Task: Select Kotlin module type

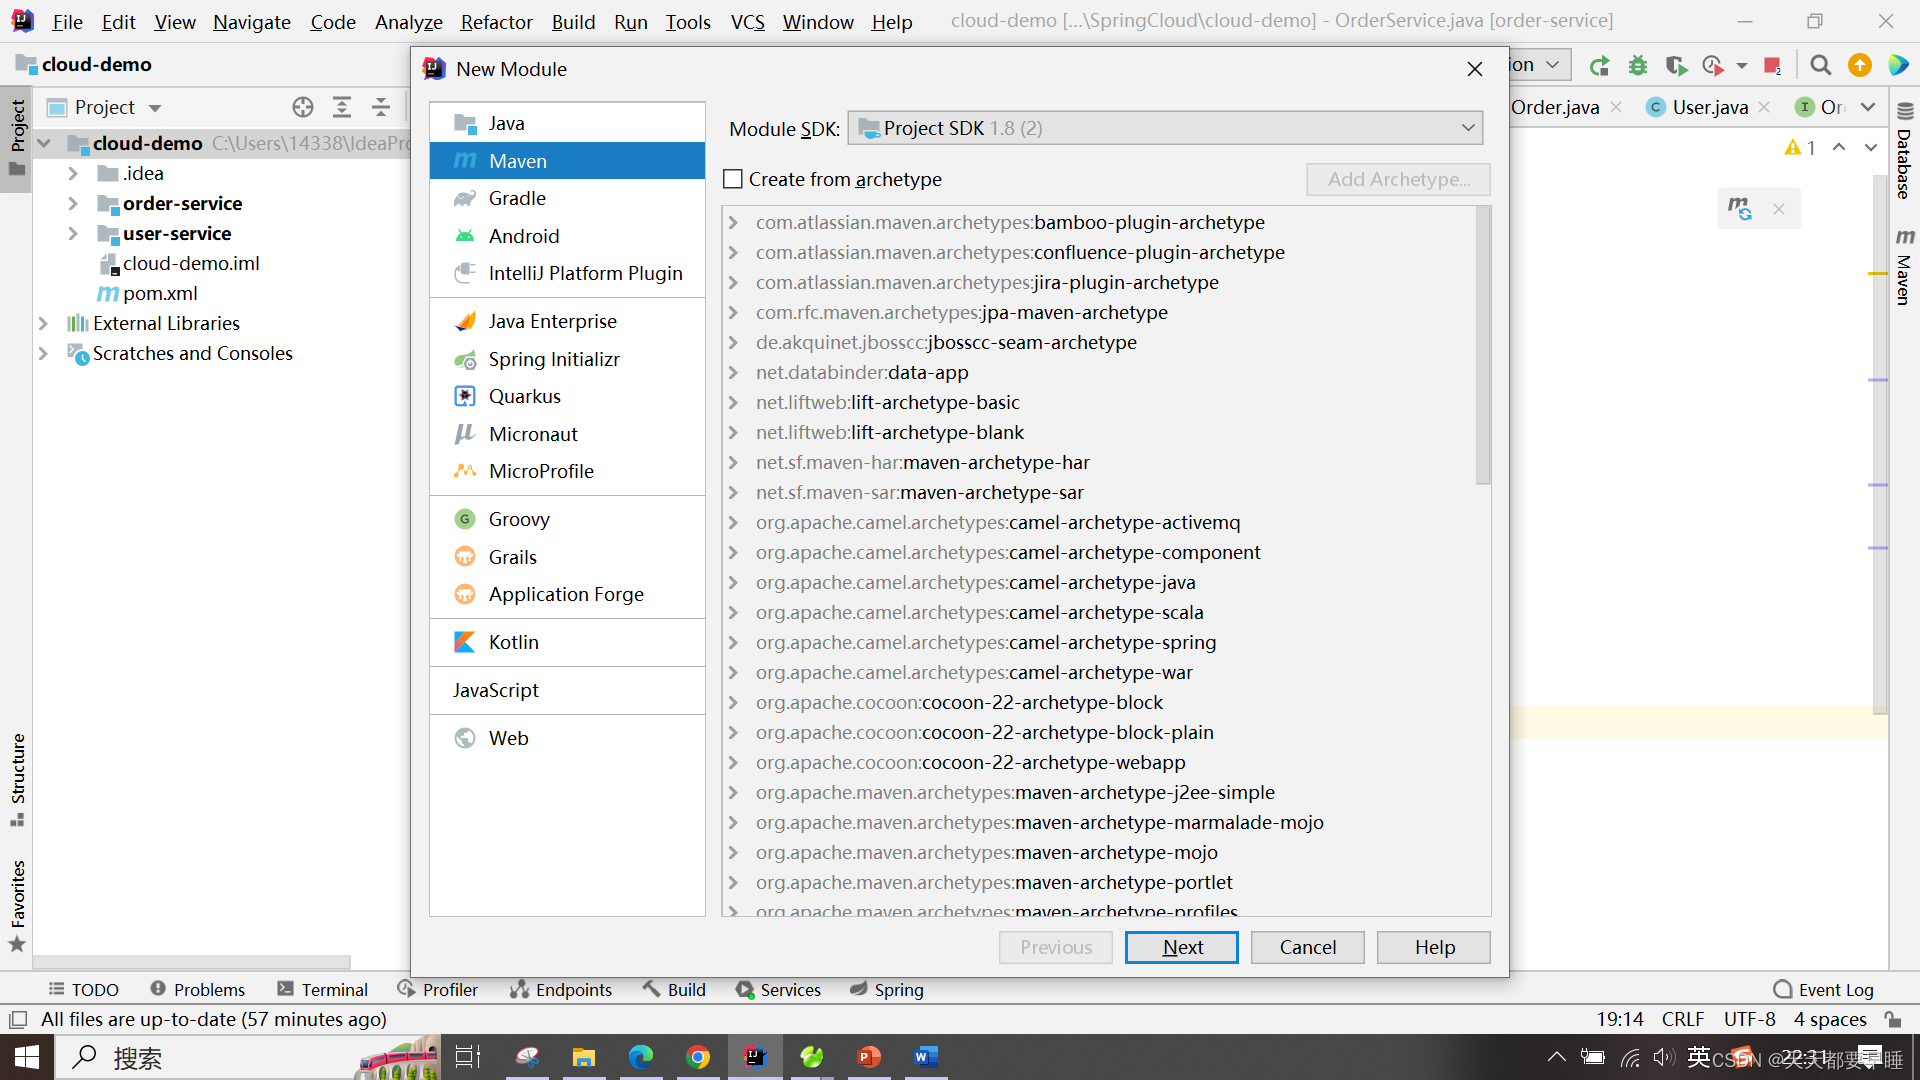Action: point(567,642)
